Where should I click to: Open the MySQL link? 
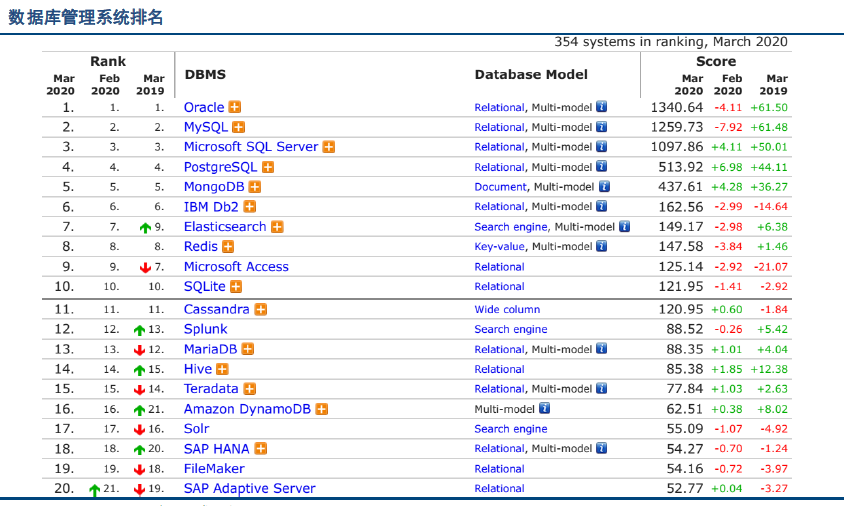coord(206,128)
